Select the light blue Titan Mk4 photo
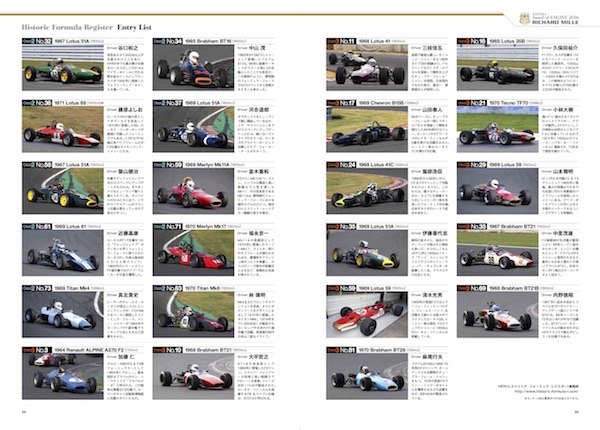 point(63,314)
